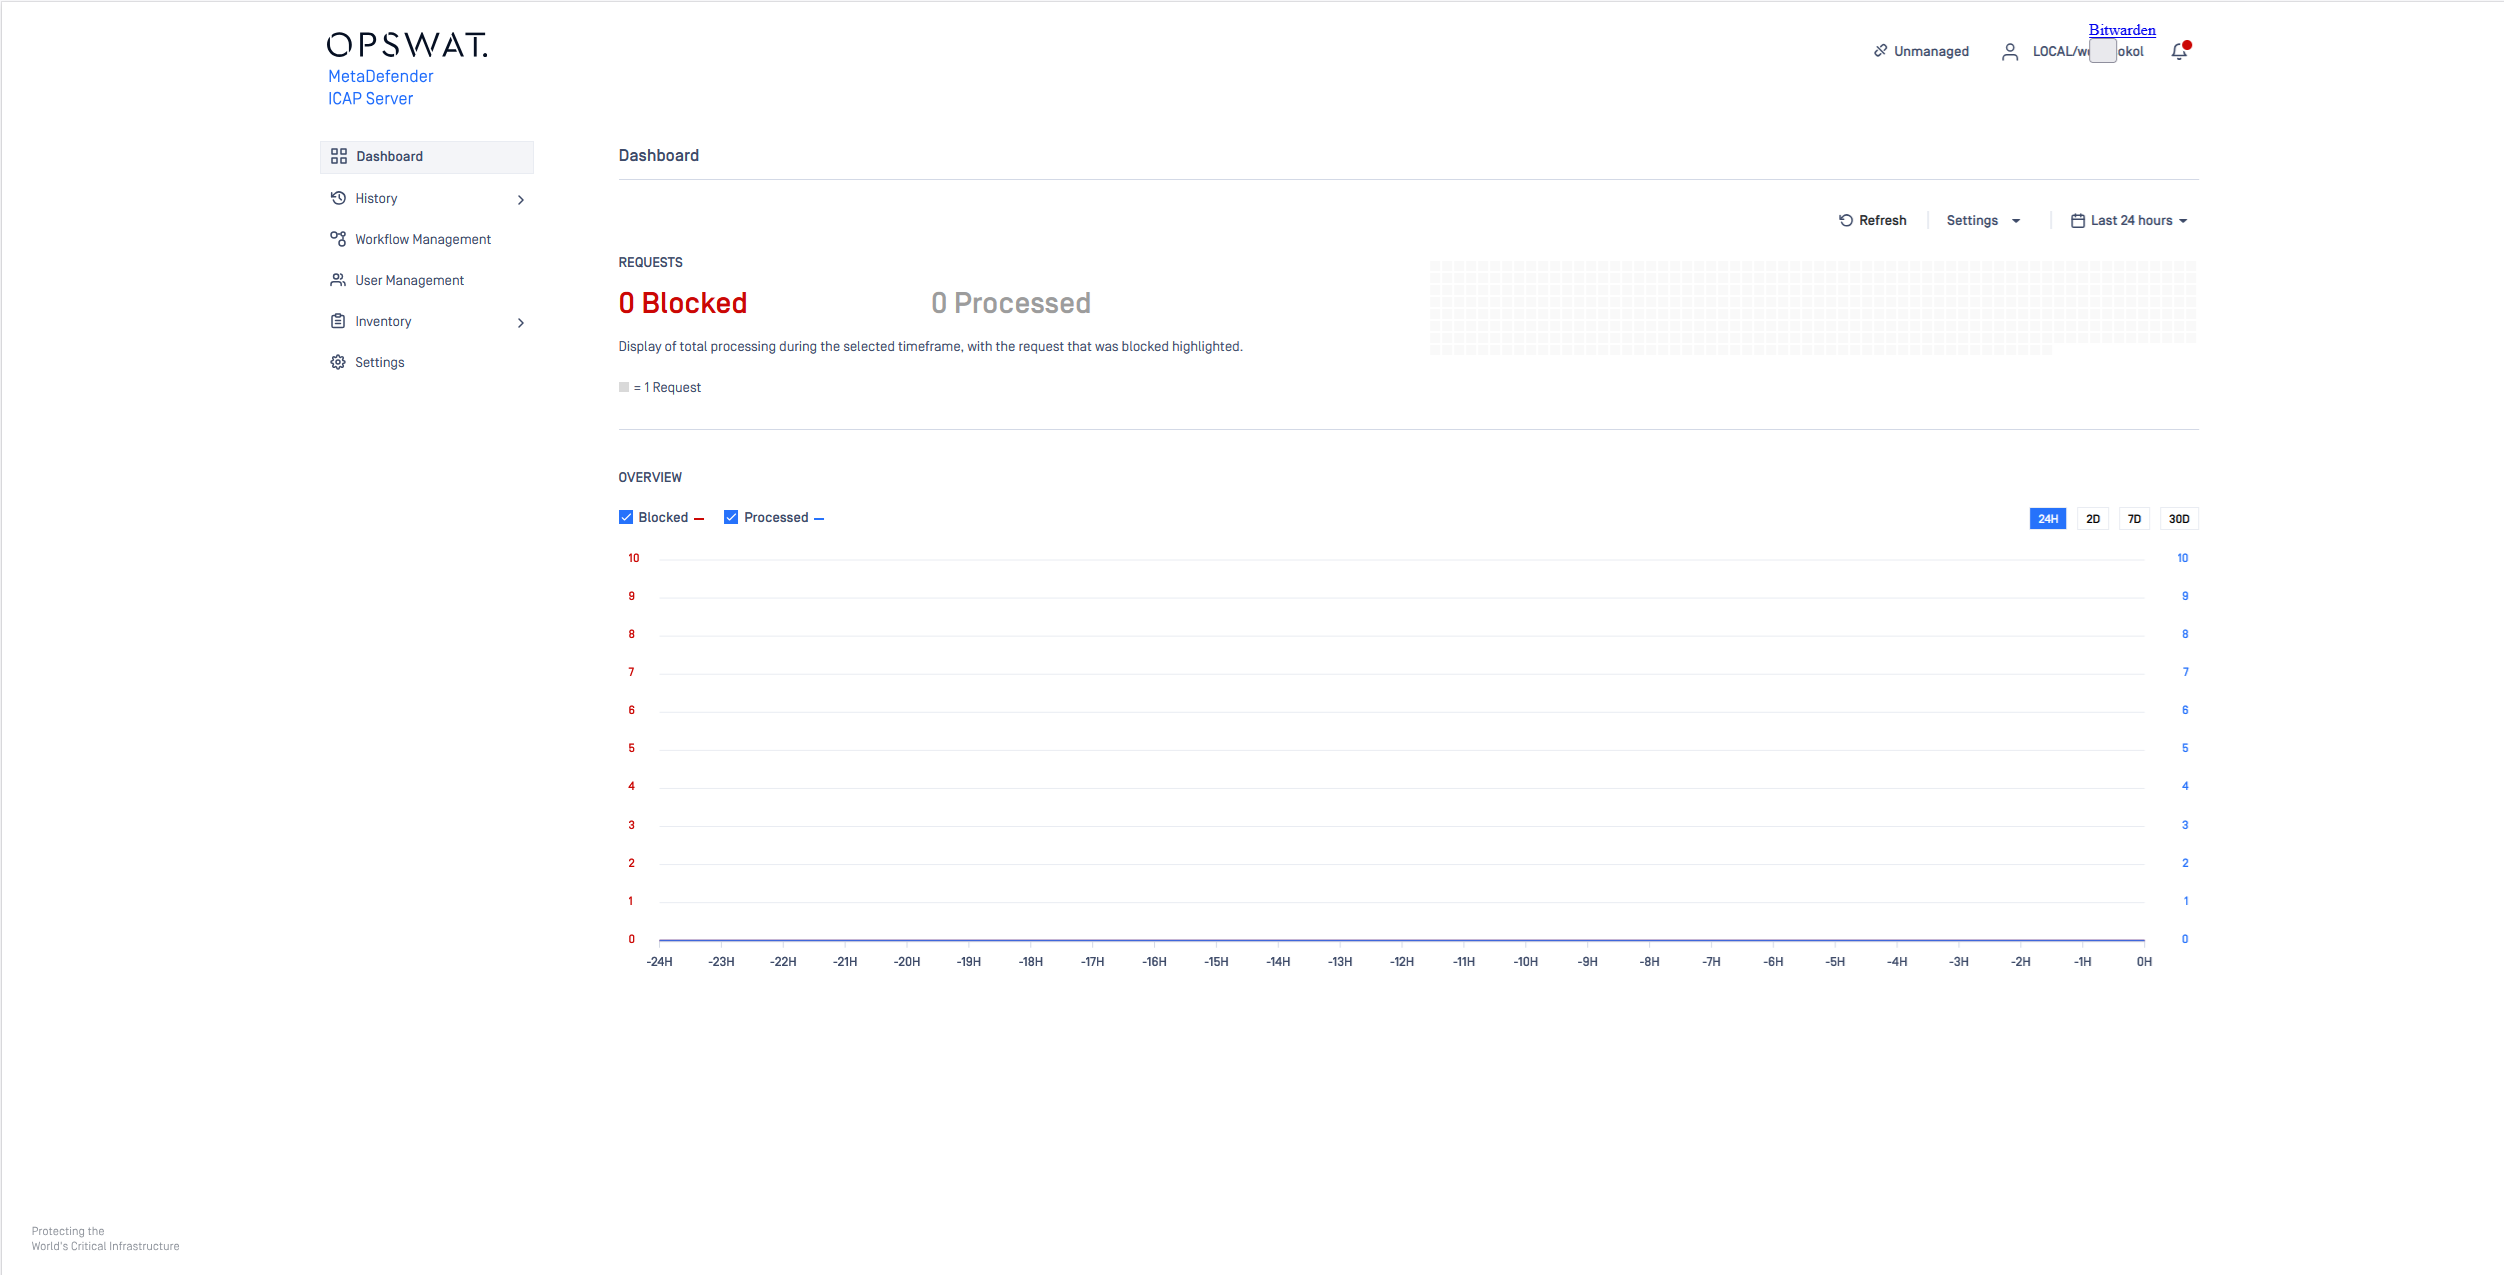Open the Bitwarden link at top right
The image size is (2504, 1275).
(2121, 30)
